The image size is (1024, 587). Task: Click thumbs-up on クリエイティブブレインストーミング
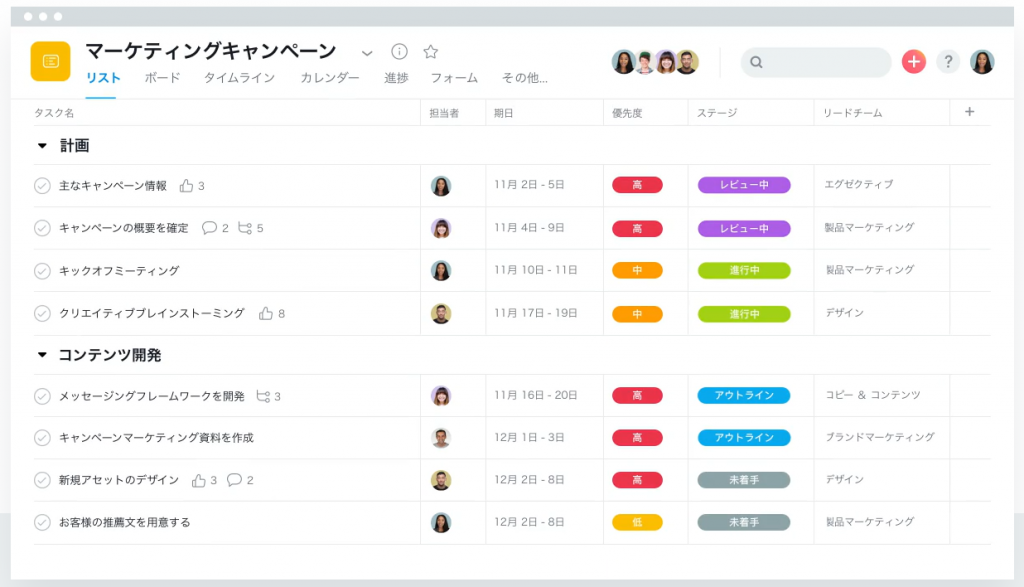[x=265, y=313]
